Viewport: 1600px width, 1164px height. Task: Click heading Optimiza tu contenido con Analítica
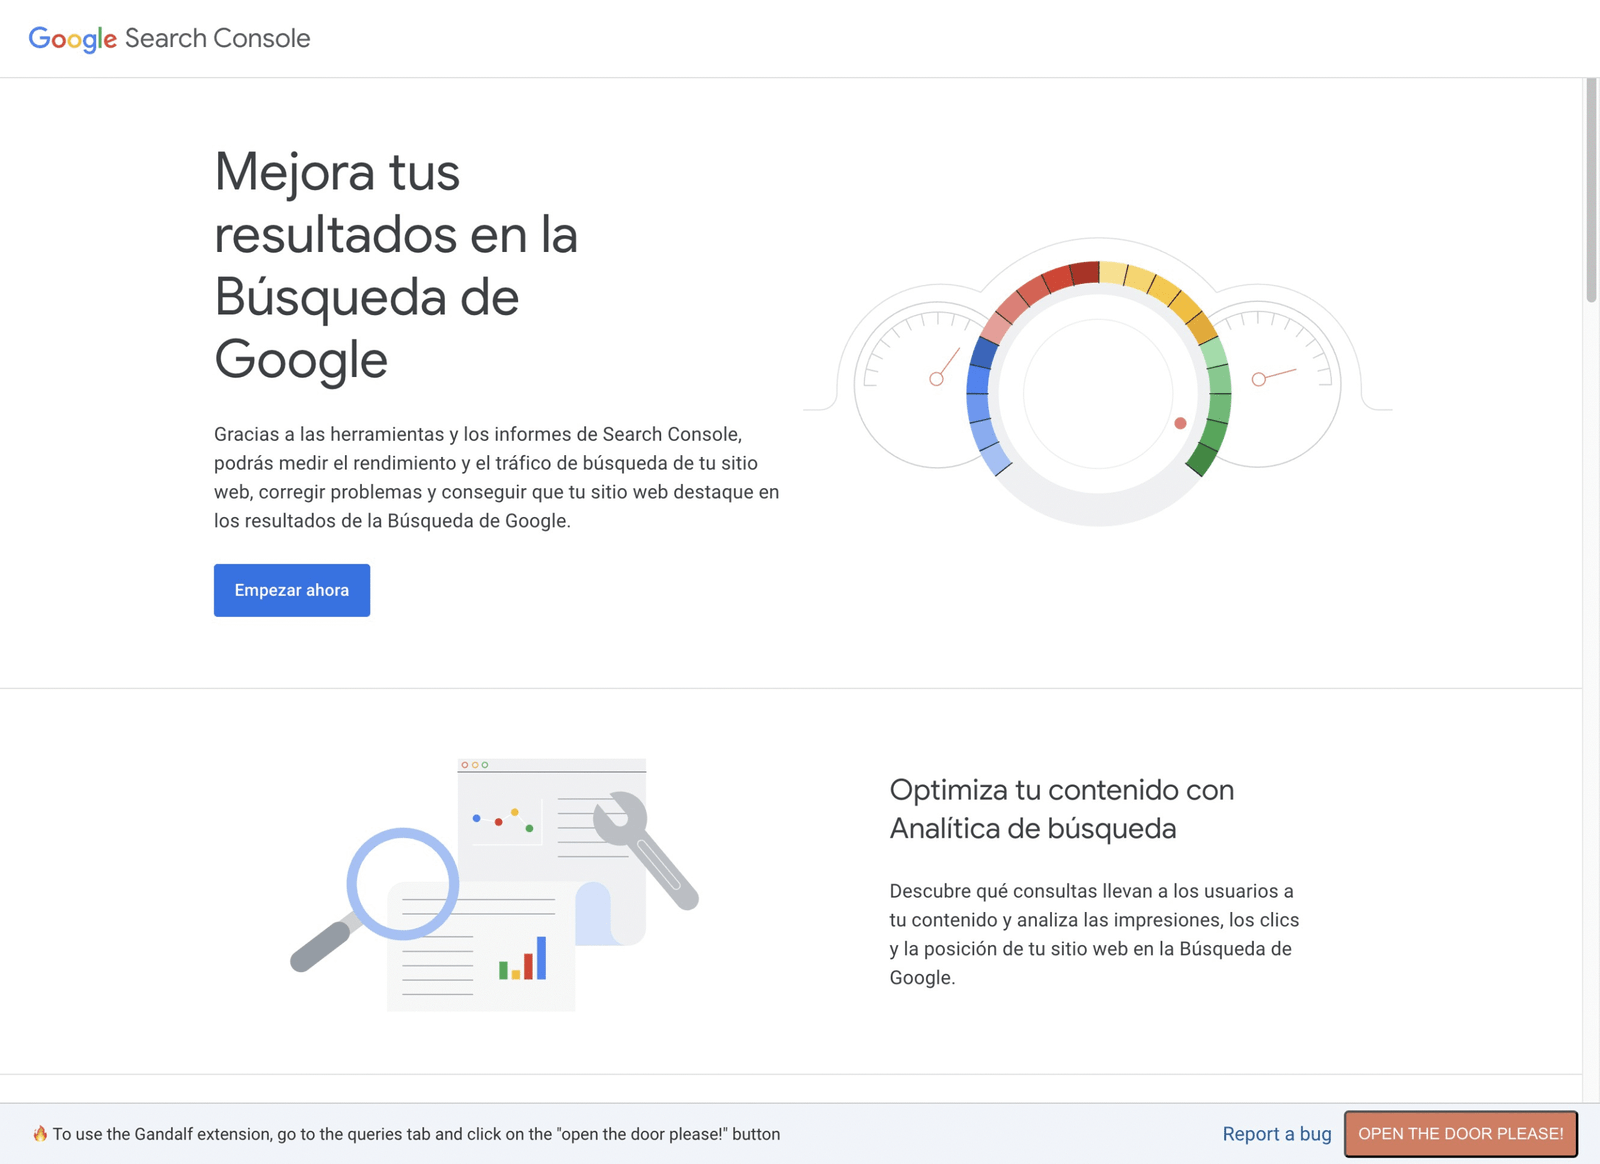1062,809
